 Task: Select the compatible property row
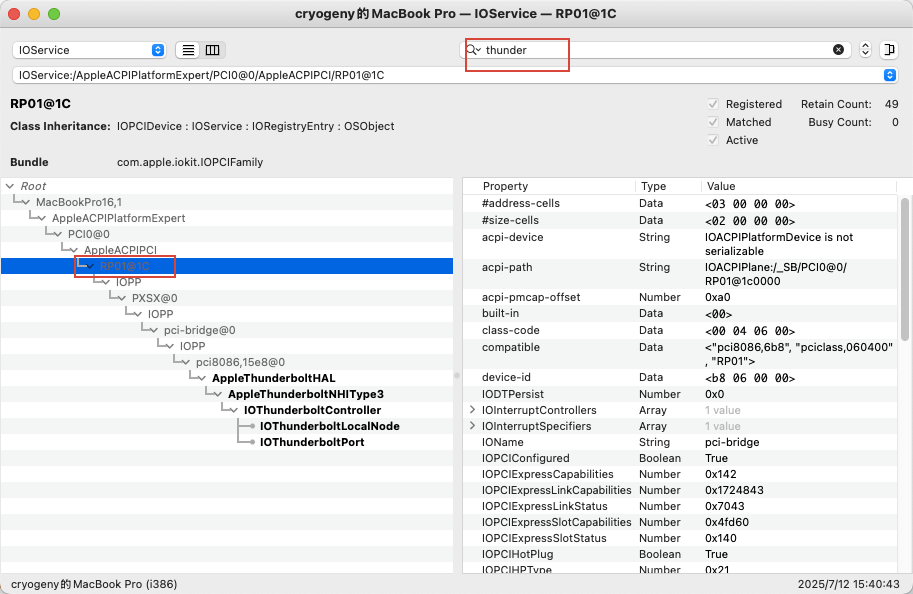tap(680, 354)
